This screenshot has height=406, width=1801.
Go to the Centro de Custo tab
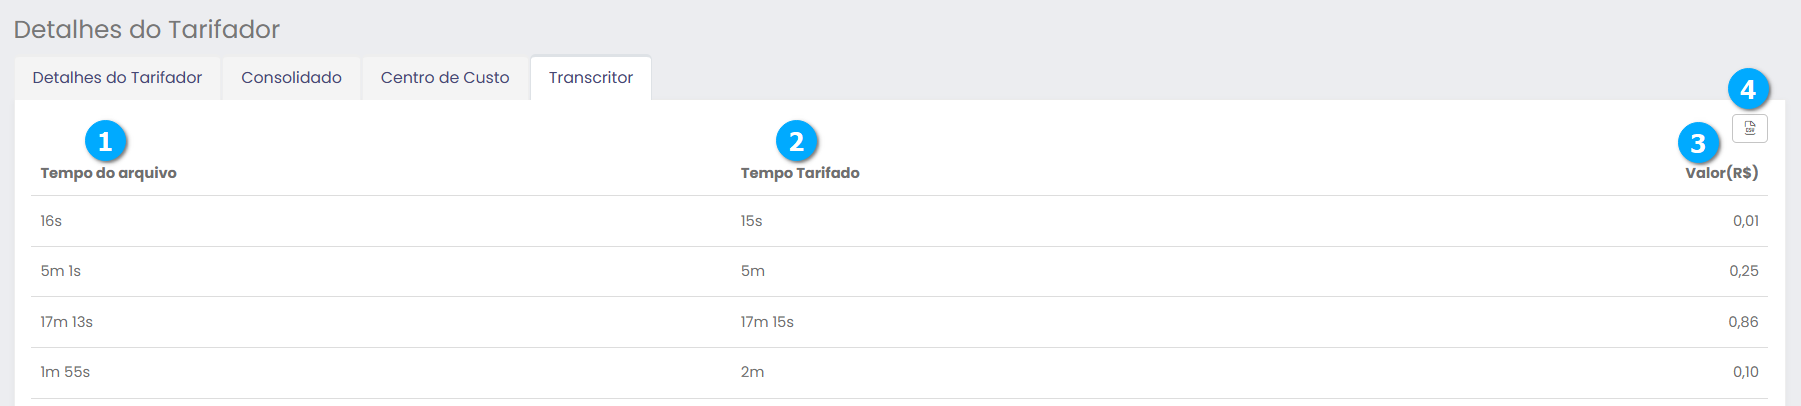(445, 78)
